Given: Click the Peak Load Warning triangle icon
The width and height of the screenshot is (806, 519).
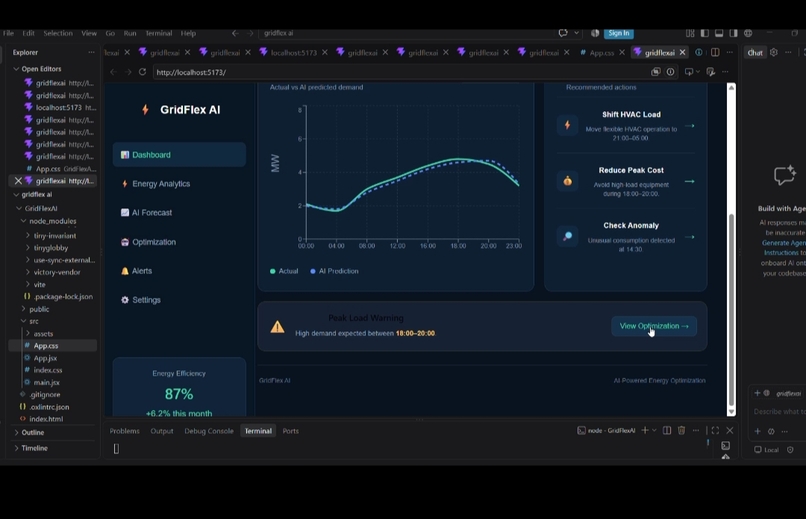Looking at the screenshot, I should (278, 326).
